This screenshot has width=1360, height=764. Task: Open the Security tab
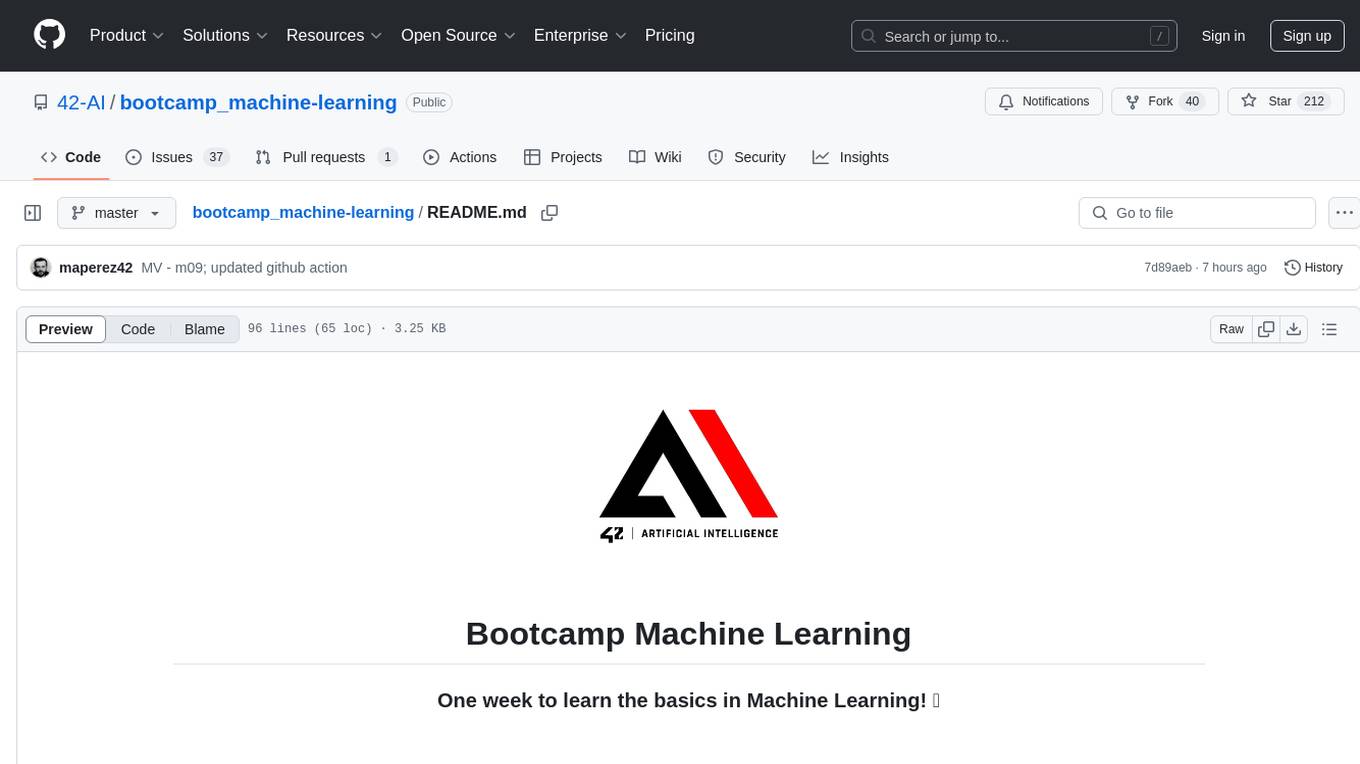747,157
